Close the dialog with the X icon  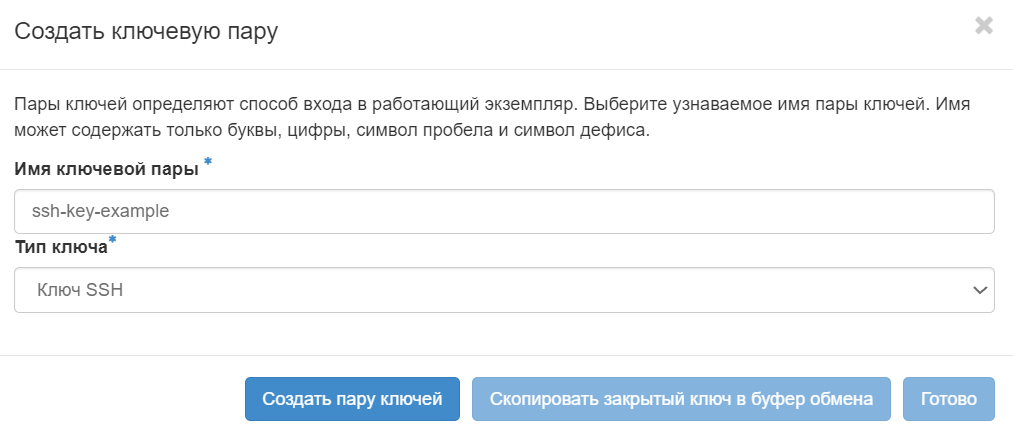coord(984,27)
